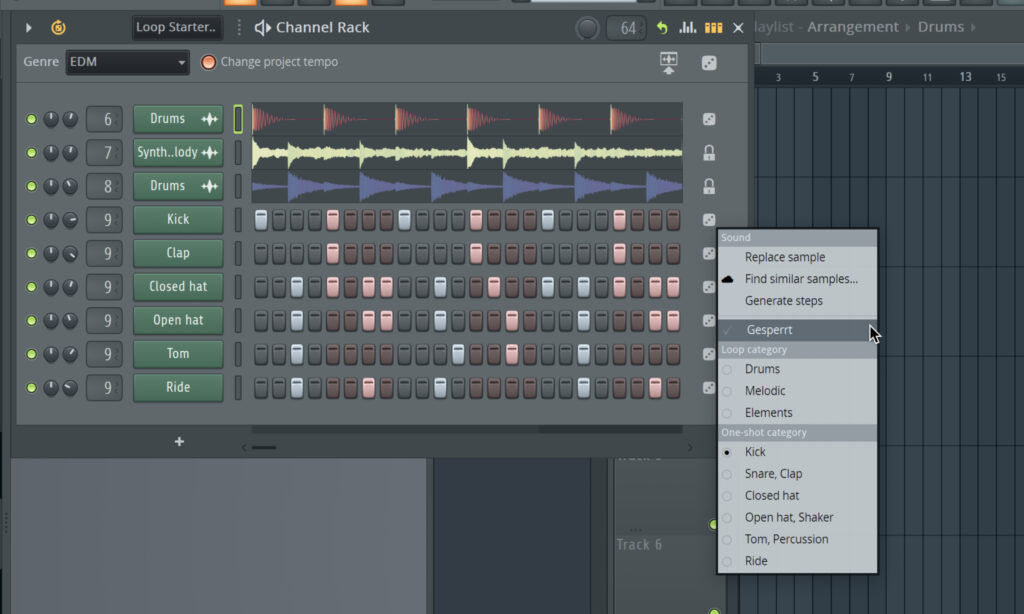Click the speaker icon beside Channel Rack title
Image resolution: width=1024 pixels, height=614 pixels.
(262, 27)
